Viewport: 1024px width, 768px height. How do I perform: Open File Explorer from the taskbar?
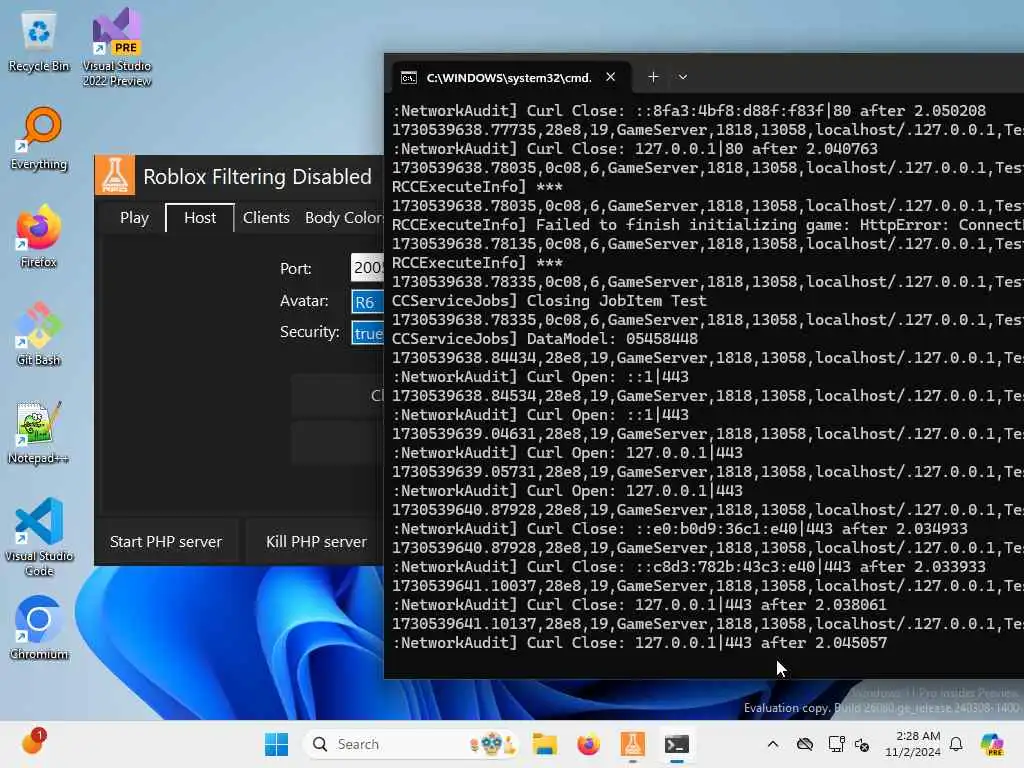pyautogui.click(x=544, y=744)
